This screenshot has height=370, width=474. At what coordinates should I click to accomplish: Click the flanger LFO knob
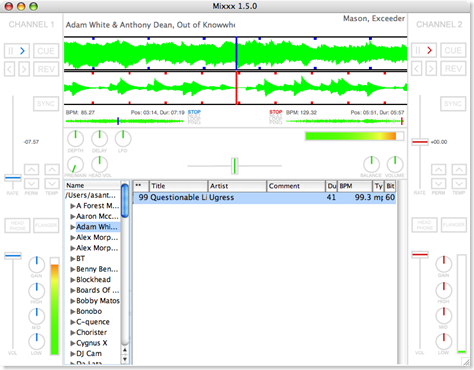coord(123,139)
